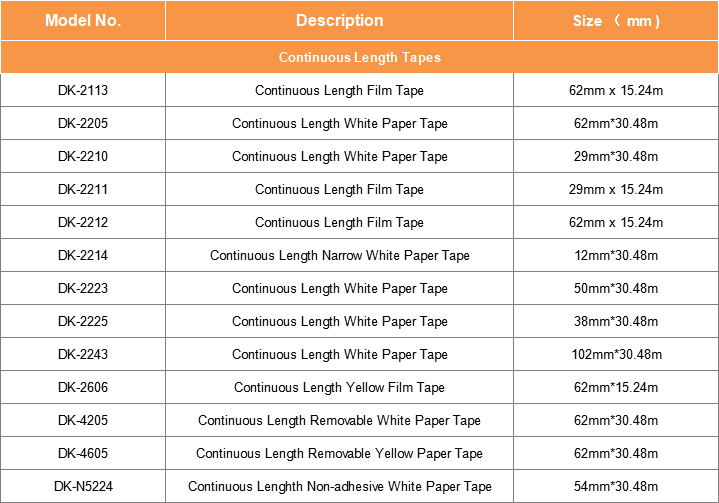Select the DK-2211 model number
Image resolution: width=719 pixels, height=503 pixels.
tap(83, 190)
